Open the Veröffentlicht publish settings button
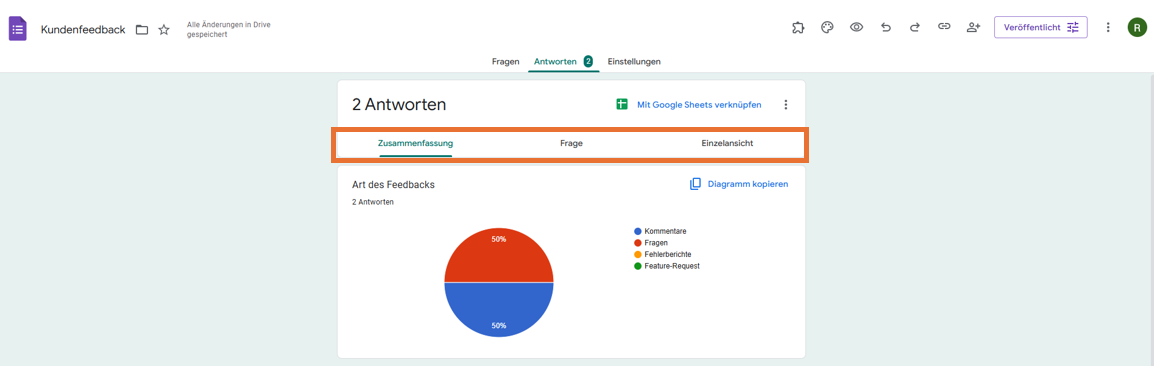The height and width of the screenshot is (367, 1154). click(1041, 27)
